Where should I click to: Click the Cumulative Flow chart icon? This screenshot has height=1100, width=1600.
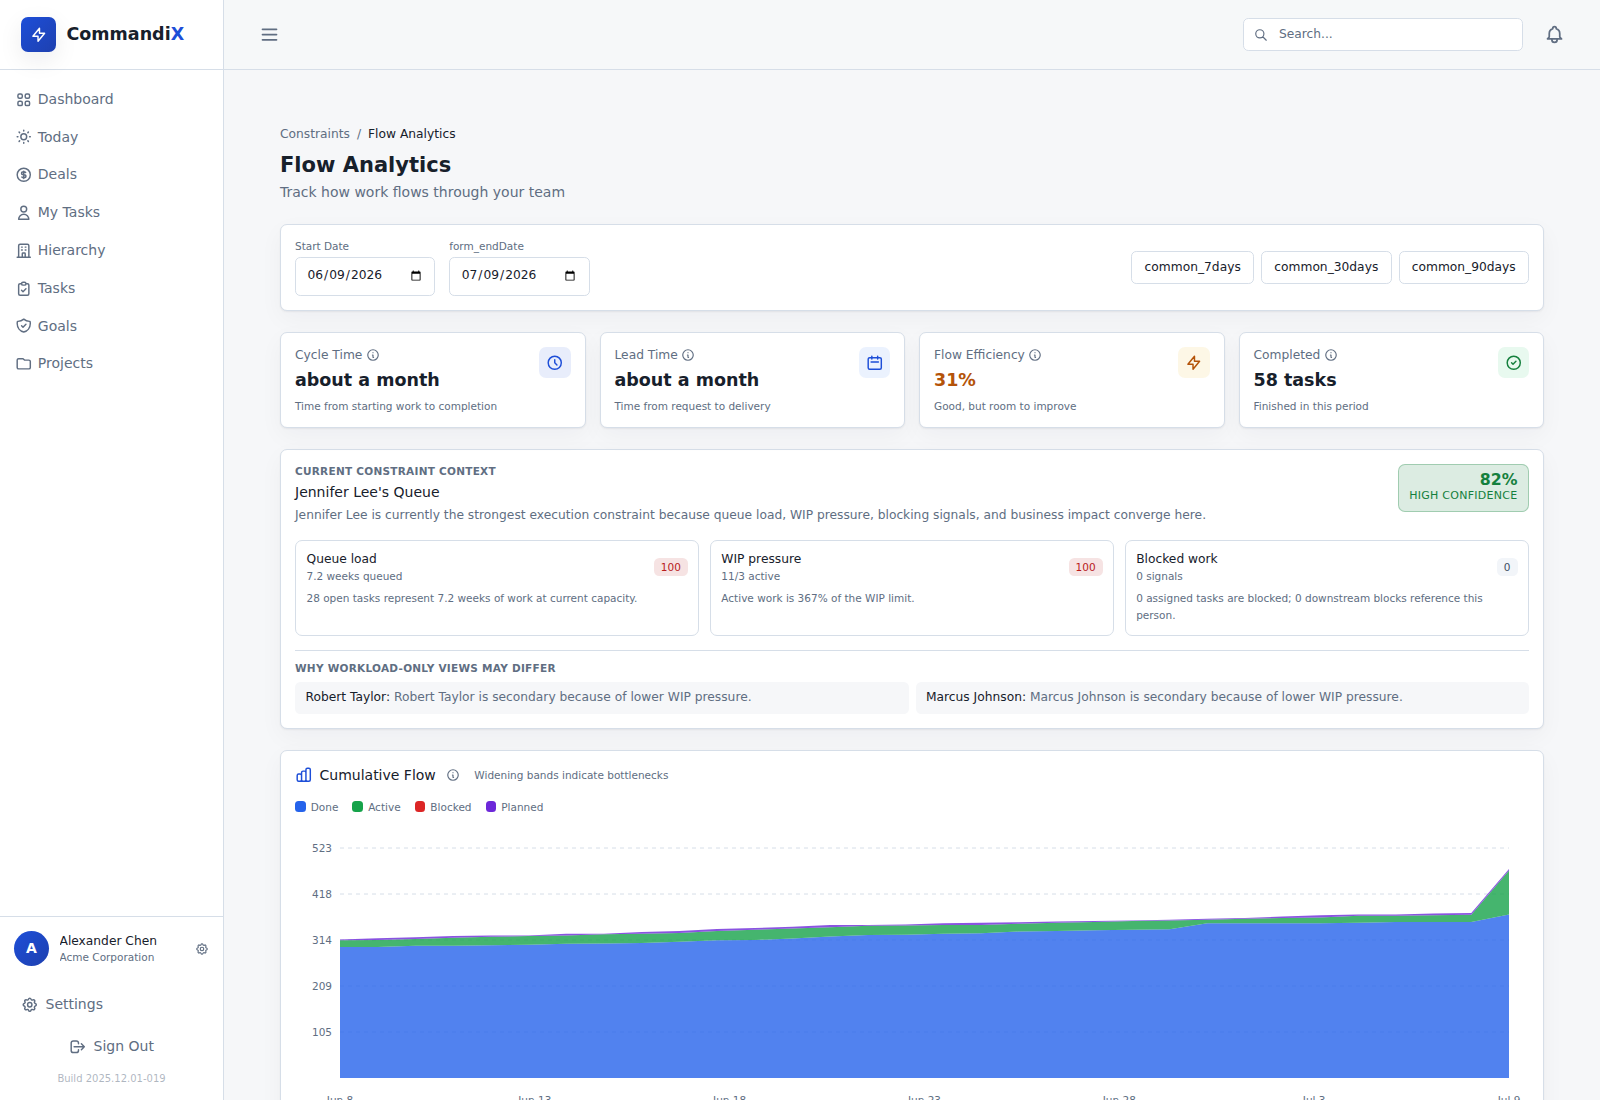[x=304, y=775]
